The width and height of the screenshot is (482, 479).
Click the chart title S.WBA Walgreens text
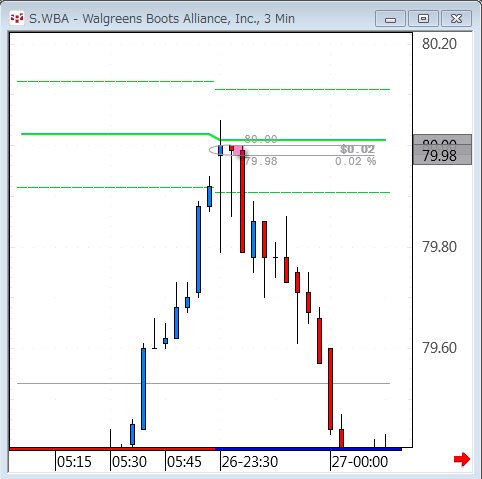(x=162, y=19)
